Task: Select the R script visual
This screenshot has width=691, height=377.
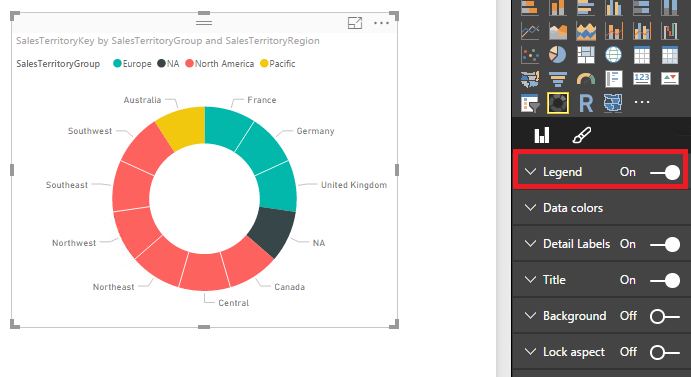Action: click(586, 103)
